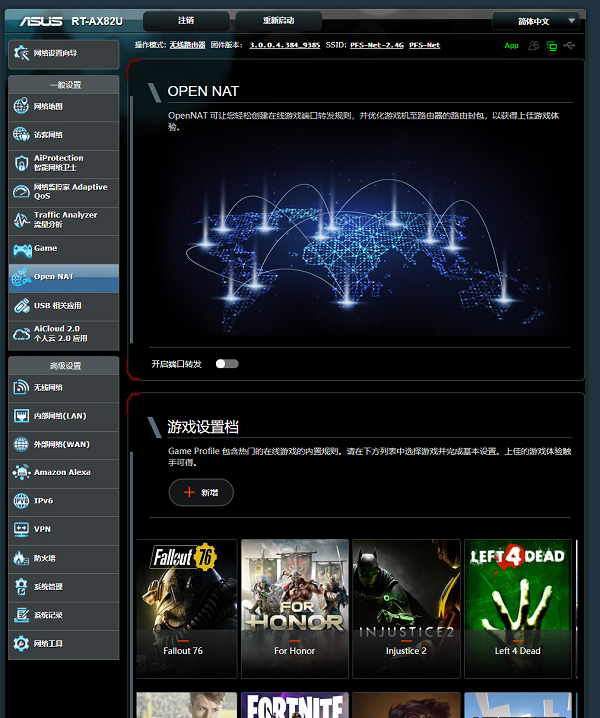Click the Game controller icon
Screen dimensions: 600x718
22,250
